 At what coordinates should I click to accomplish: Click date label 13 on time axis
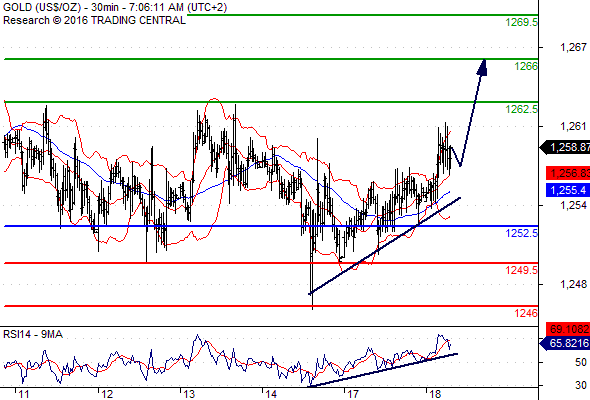click(x=189, y=394)
